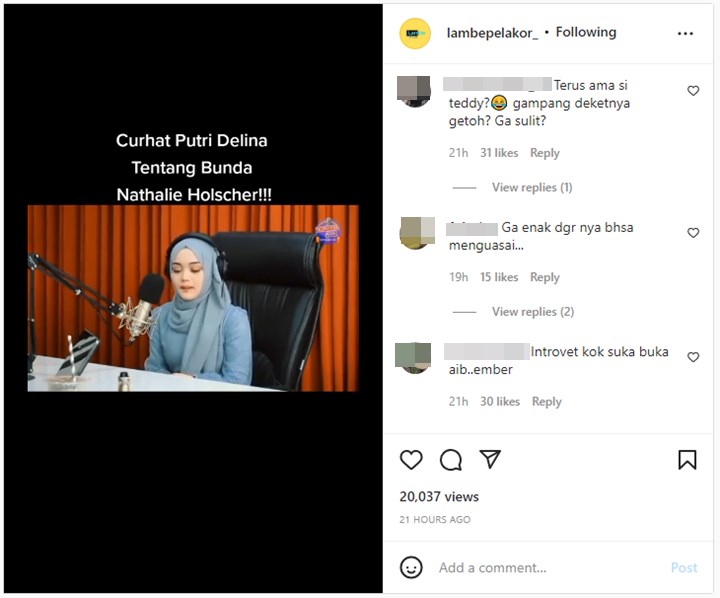The width and height of the screenshot is (720, 598).
Task: View the 31 likes list
Action: [499, 153]
